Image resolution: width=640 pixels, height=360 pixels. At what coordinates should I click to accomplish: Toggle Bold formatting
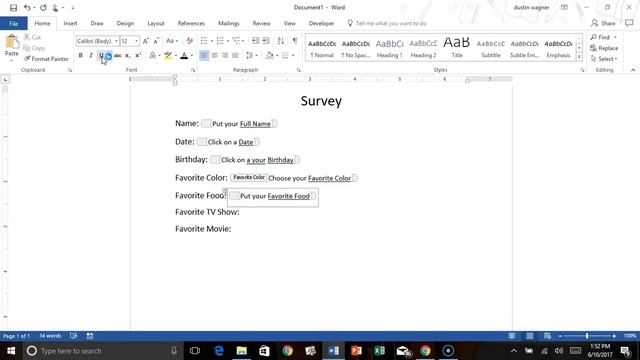(81, 56)
